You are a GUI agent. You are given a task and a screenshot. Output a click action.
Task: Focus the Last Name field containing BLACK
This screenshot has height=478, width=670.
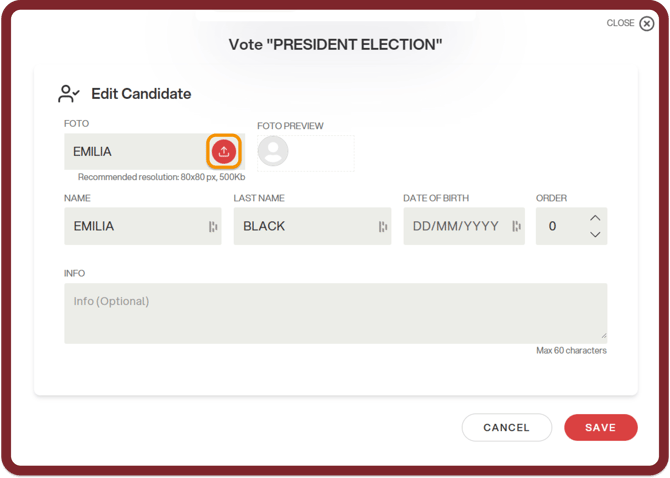coord(305,227)
